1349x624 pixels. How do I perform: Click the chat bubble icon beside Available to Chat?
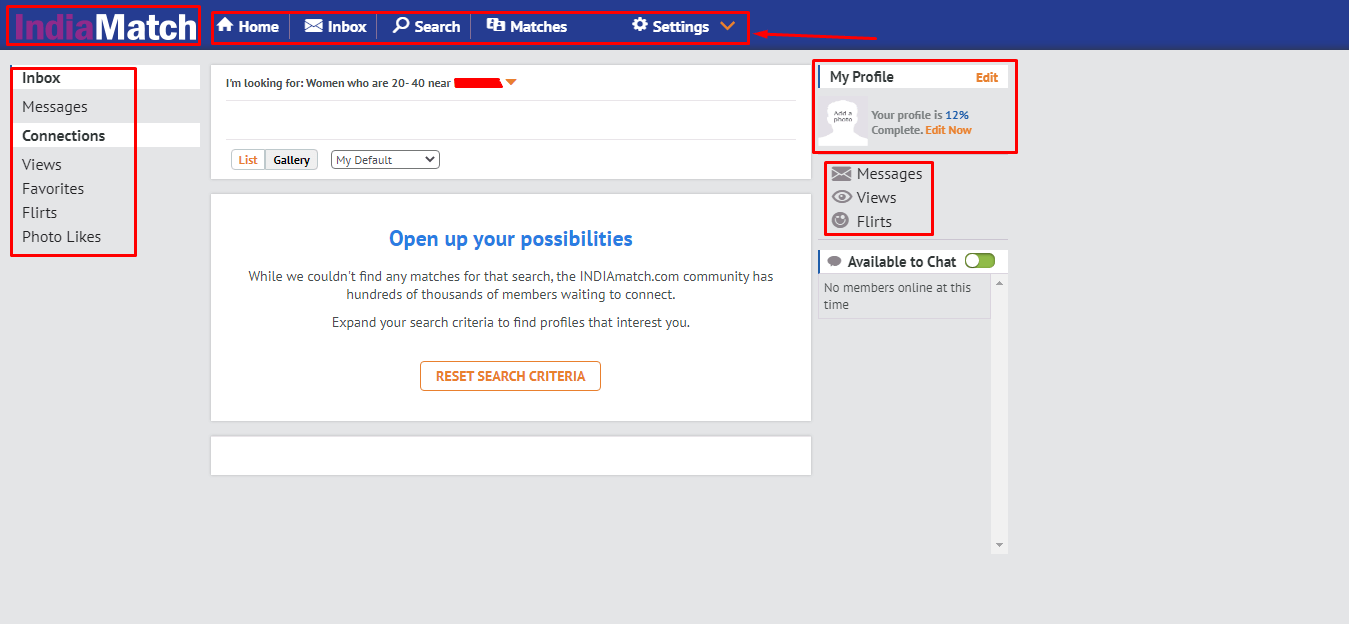click(x=835, y=262)
